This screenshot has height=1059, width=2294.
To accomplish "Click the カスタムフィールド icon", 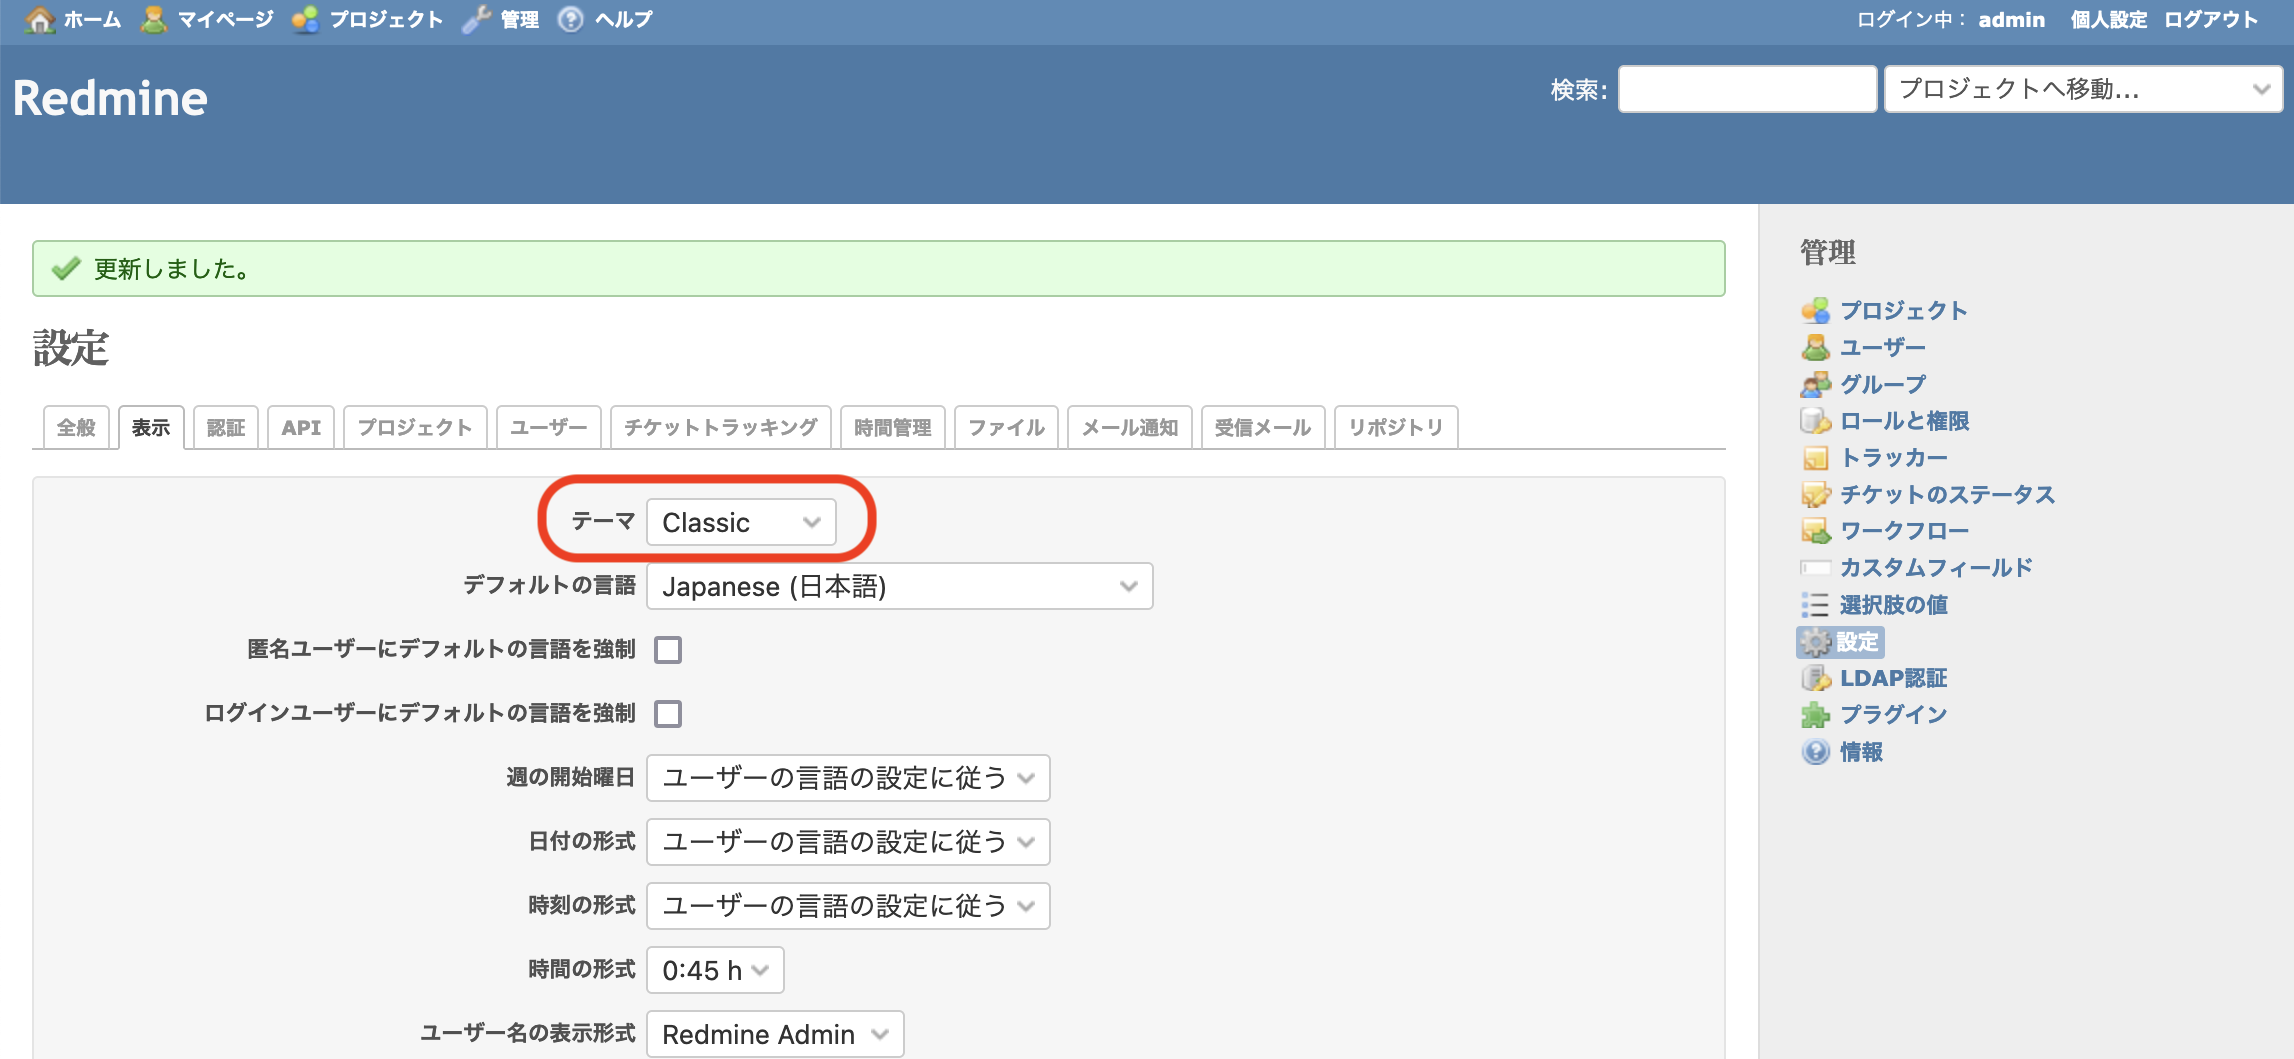I will (x=1815, y=568).
